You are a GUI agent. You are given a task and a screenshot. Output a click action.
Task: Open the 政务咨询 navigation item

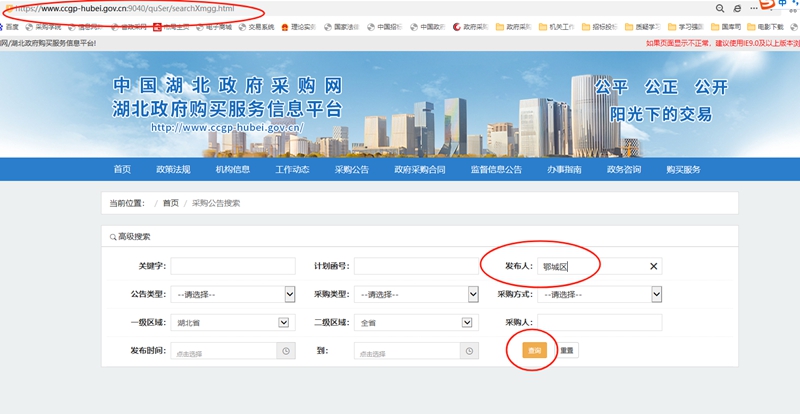[624, 169]
